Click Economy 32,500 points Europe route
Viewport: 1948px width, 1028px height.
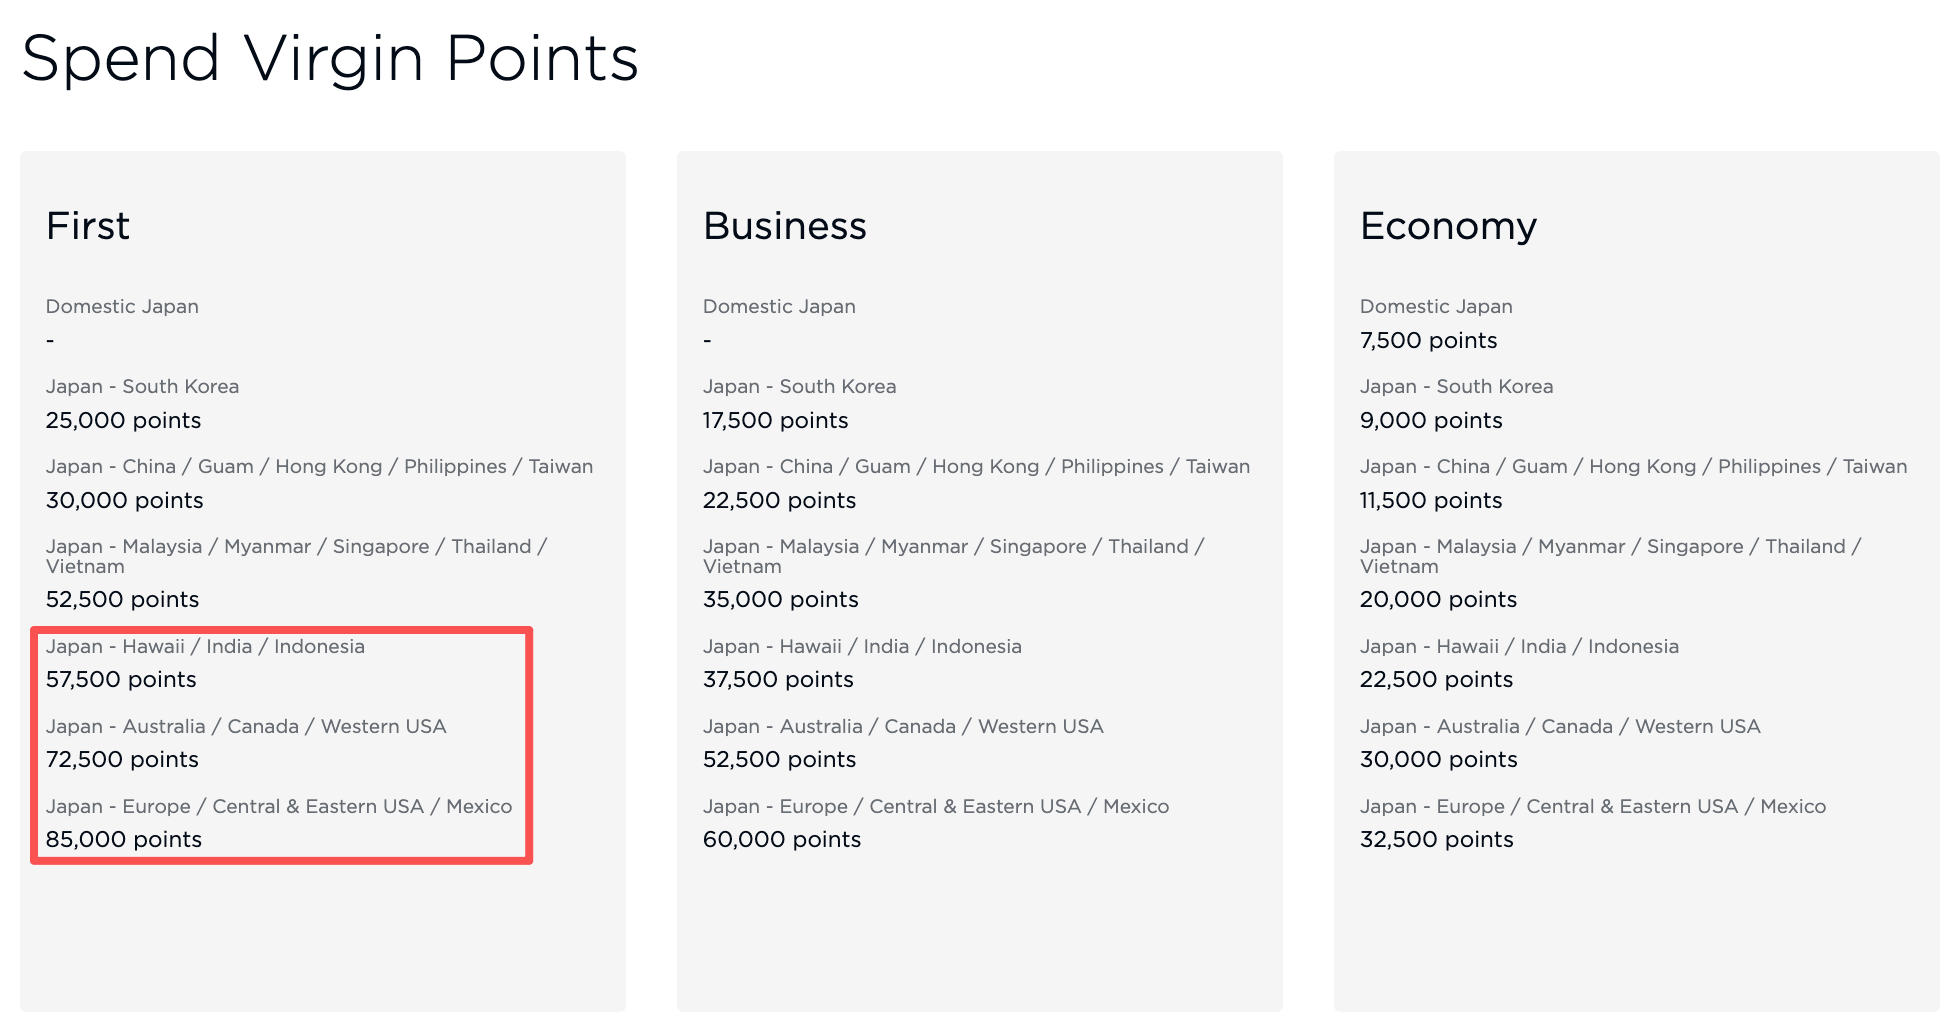(1436, 839)
